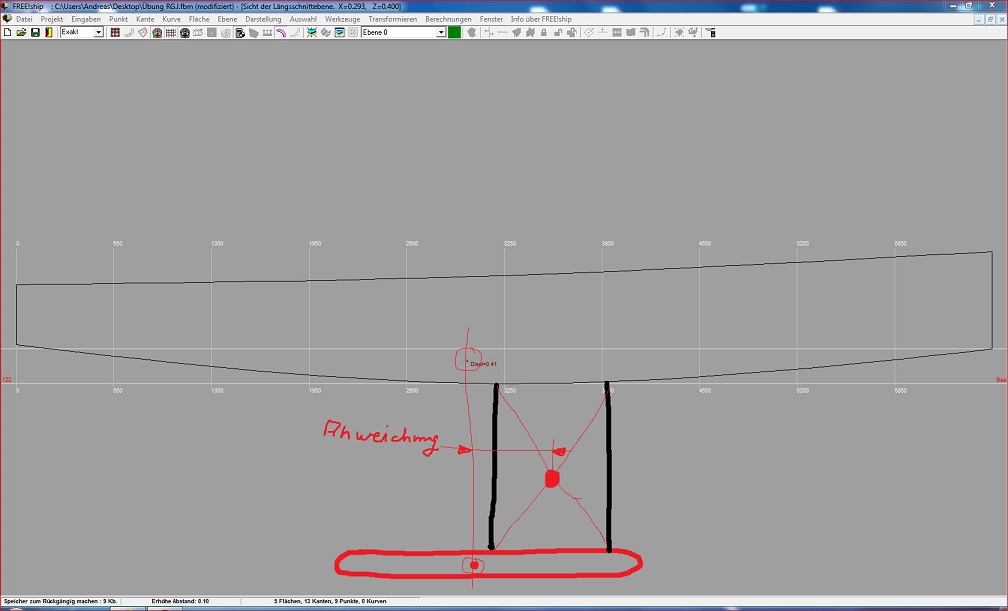This screenshot has height=611, width=1008.
Task: Click the Dist=0.41 marker point
Action: click(467, 362)
